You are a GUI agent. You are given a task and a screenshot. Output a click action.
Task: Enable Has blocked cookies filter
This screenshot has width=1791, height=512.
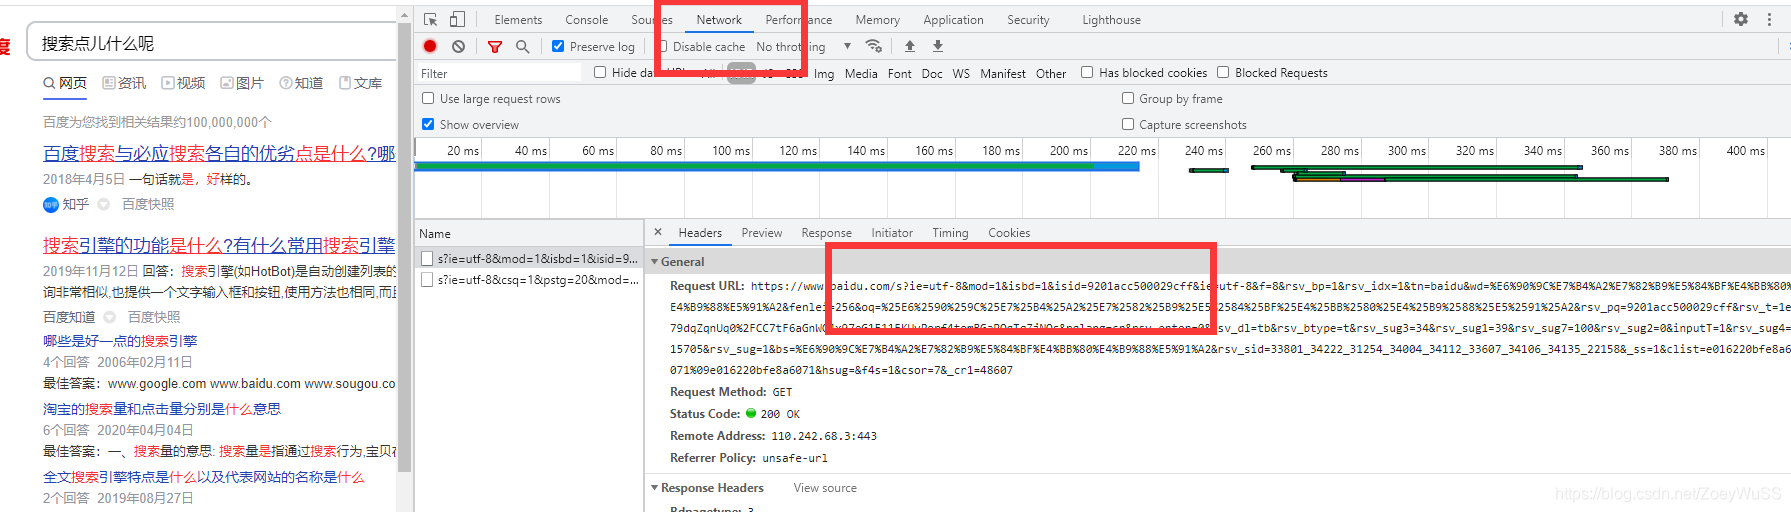[1087, 72]
